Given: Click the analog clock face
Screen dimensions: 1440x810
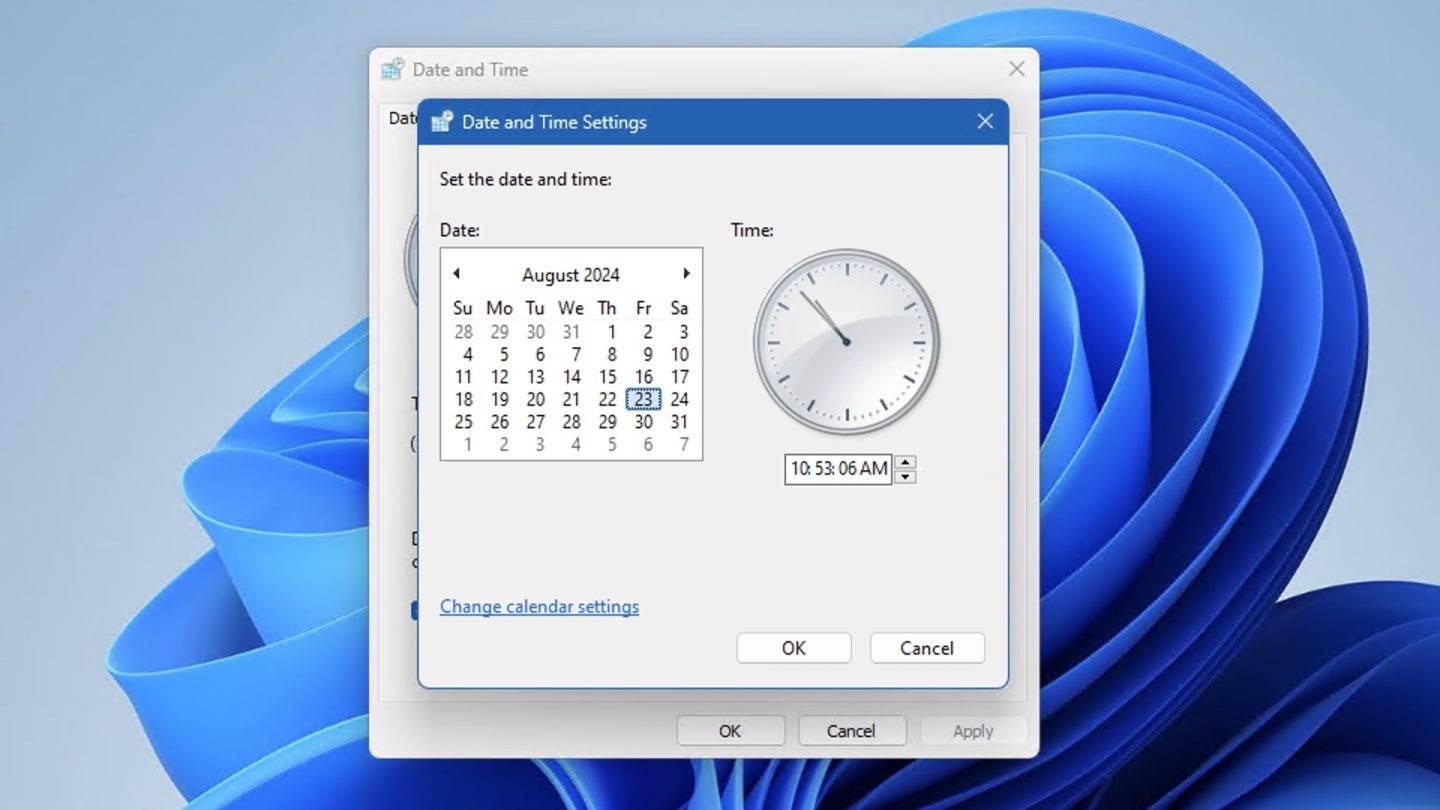Looking at the screenshot, I should [845, 343].
